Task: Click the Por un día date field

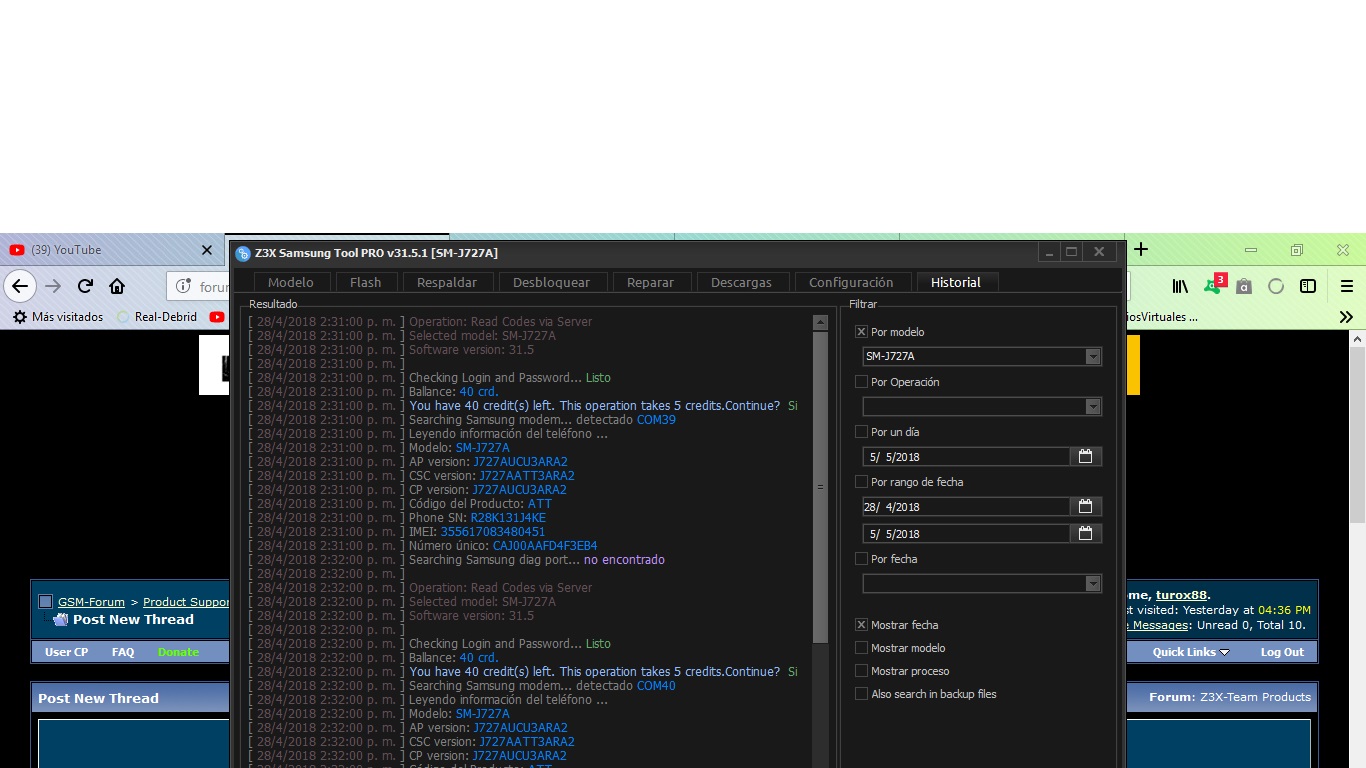Action: tap(966, 457)
